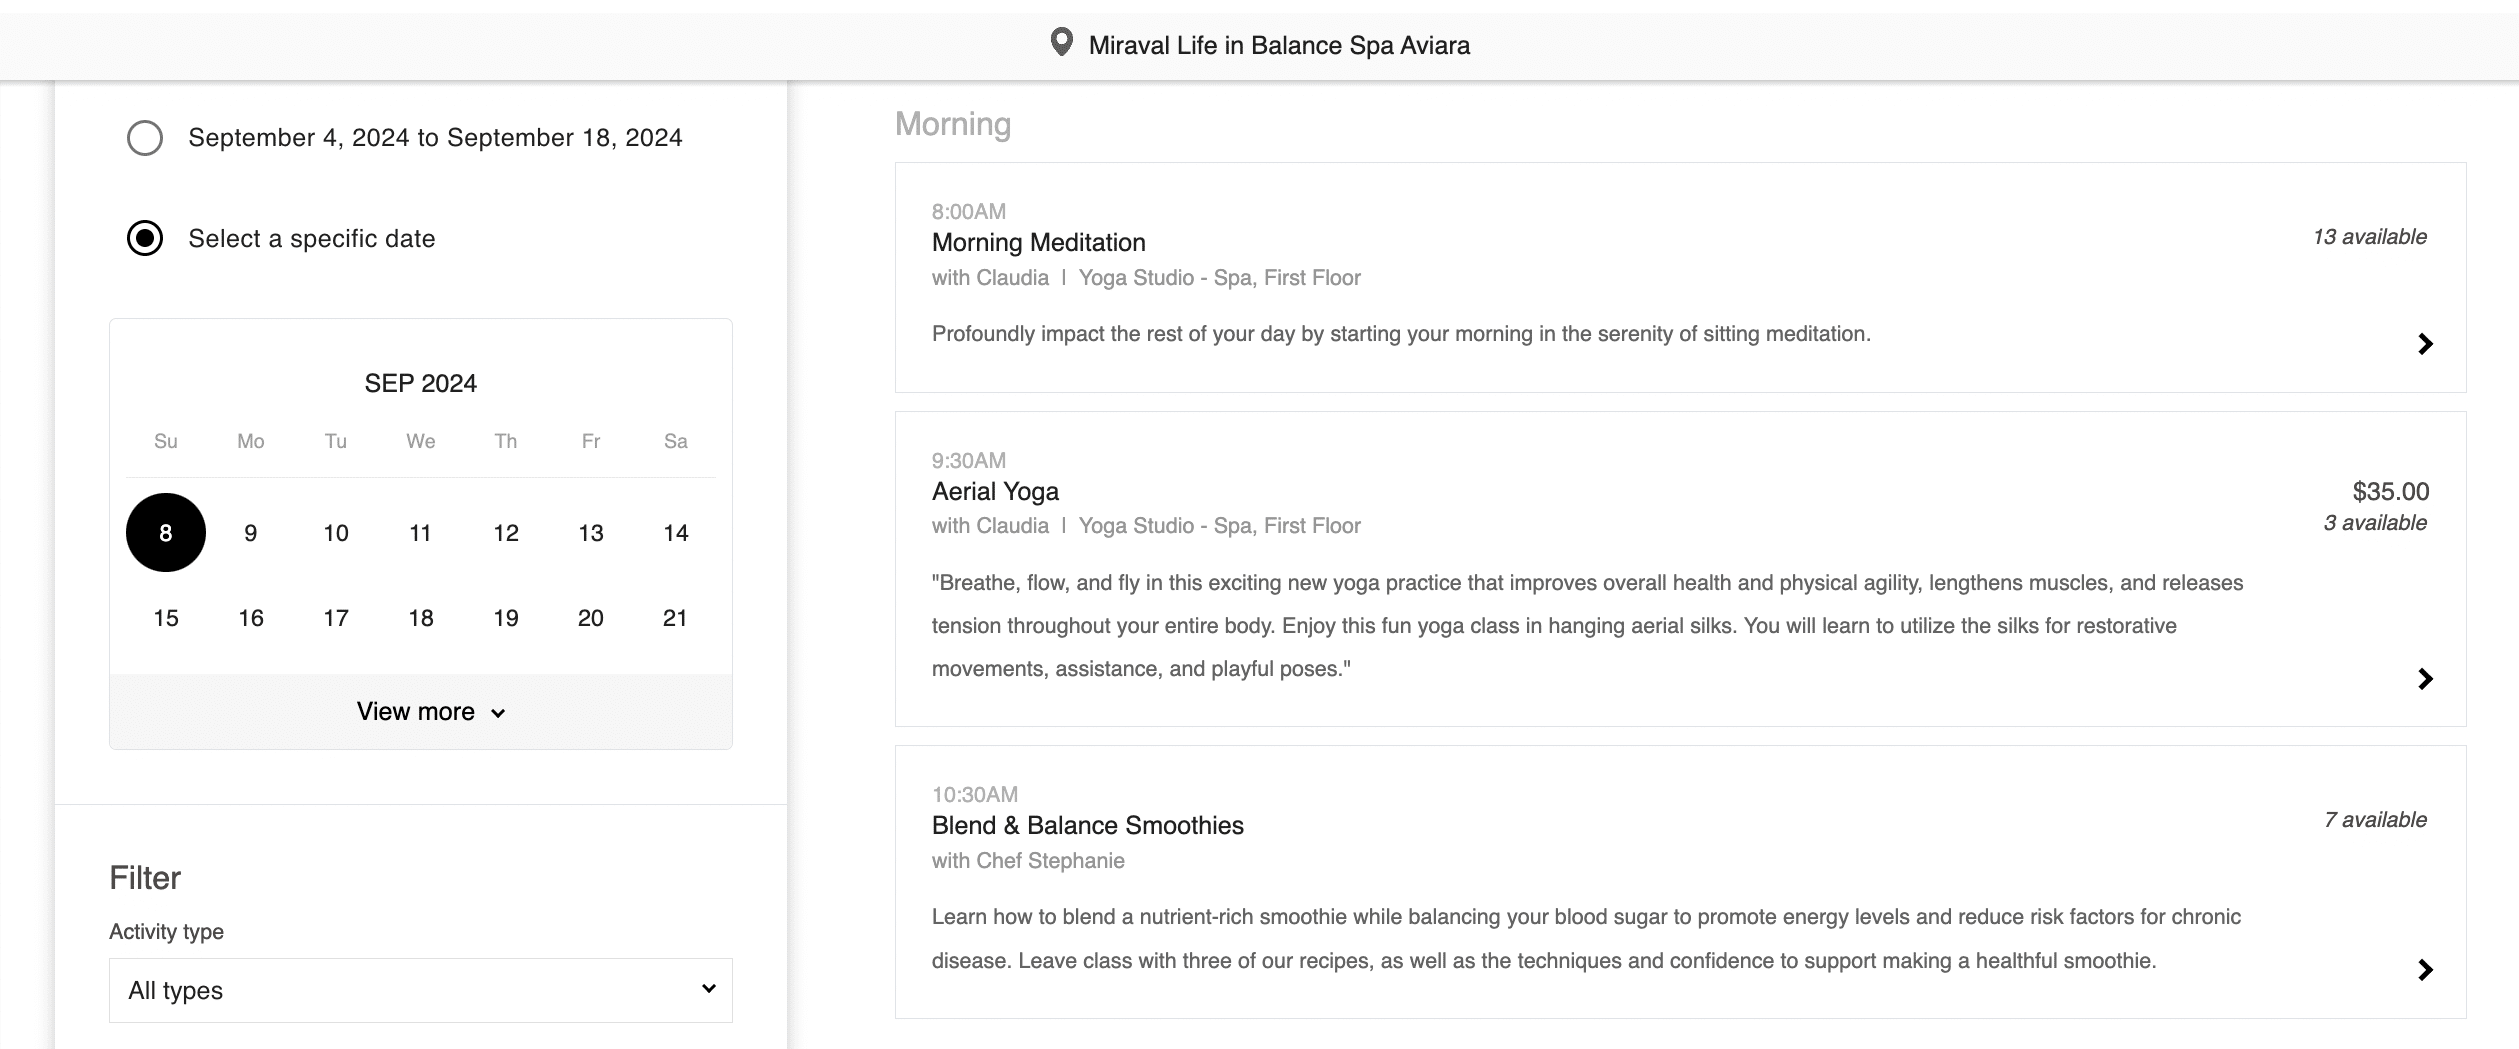The height and width of the screenshot is (1049, 2519).
Task: Choose September 18 on calendar
Action: [x=421, y=618]
